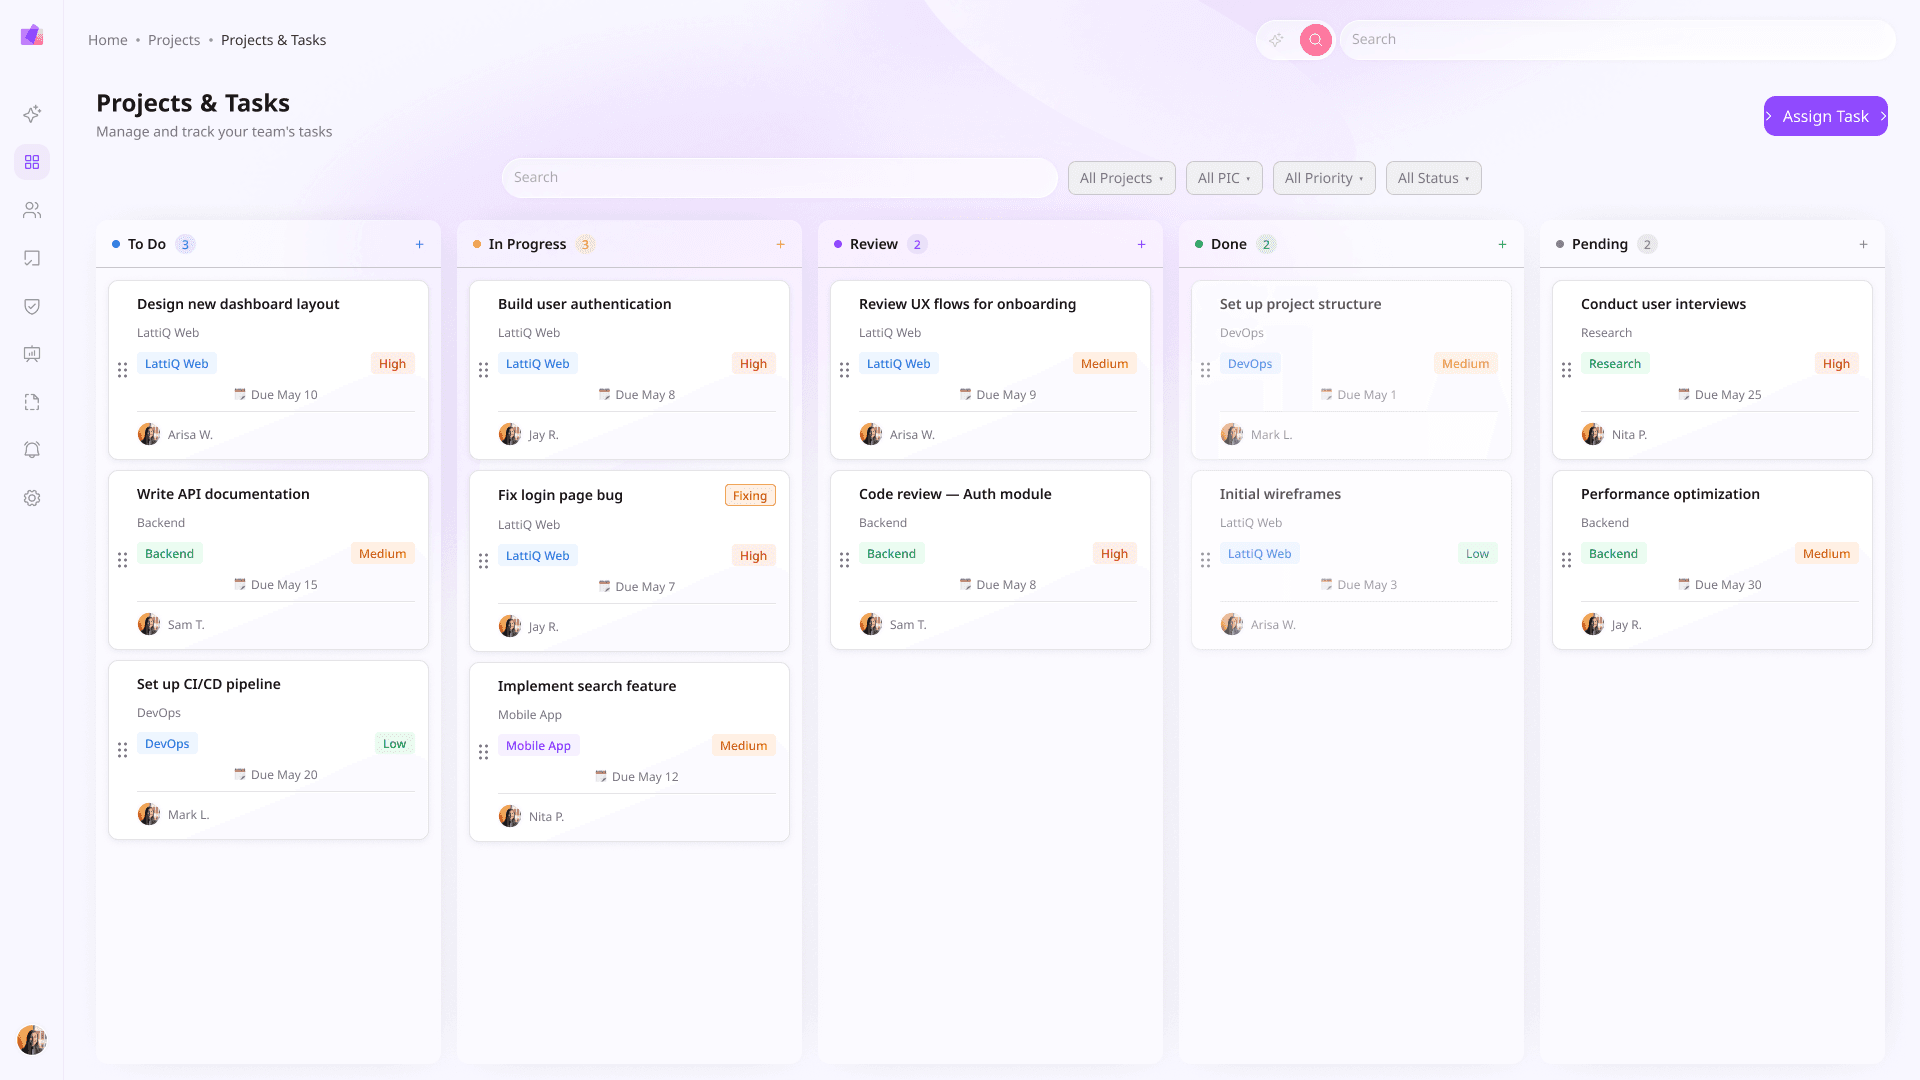Click Mobile App tag on search feature card
Image resolution: width=1920 pixels, height=1080 pixels.
tap(538, 746)
